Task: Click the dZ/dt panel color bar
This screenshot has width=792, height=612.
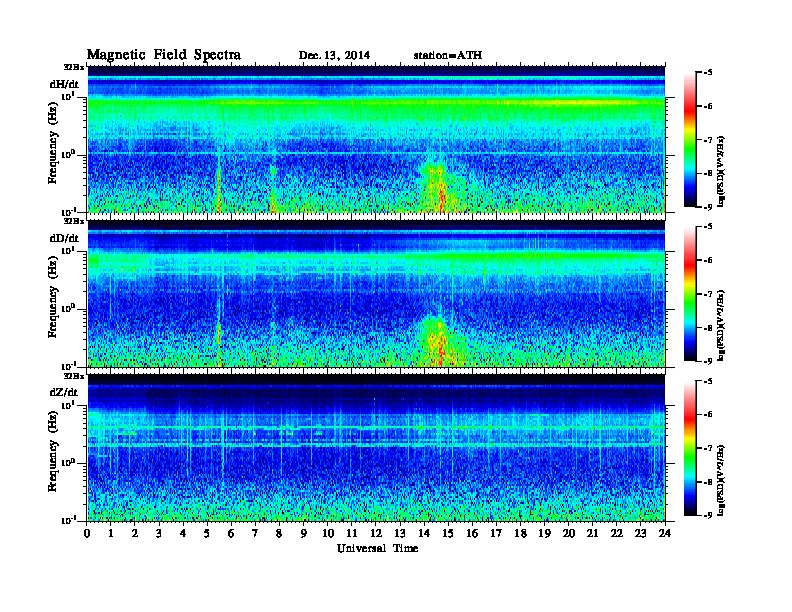Action: click(x=690, y=448)
